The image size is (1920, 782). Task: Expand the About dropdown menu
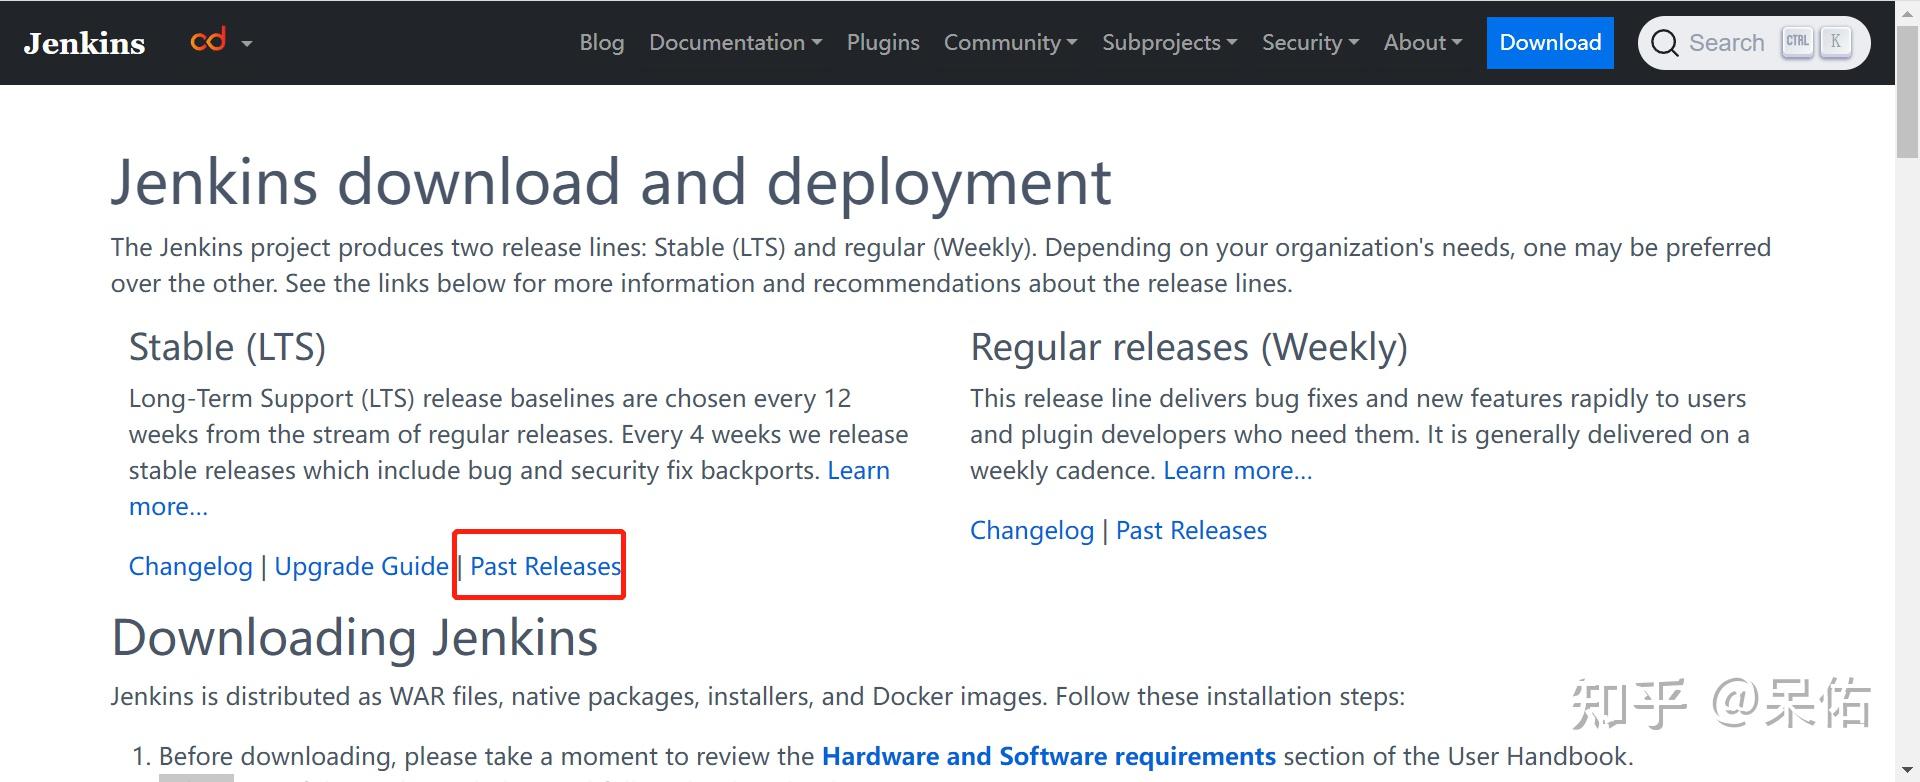point(1422,43)
